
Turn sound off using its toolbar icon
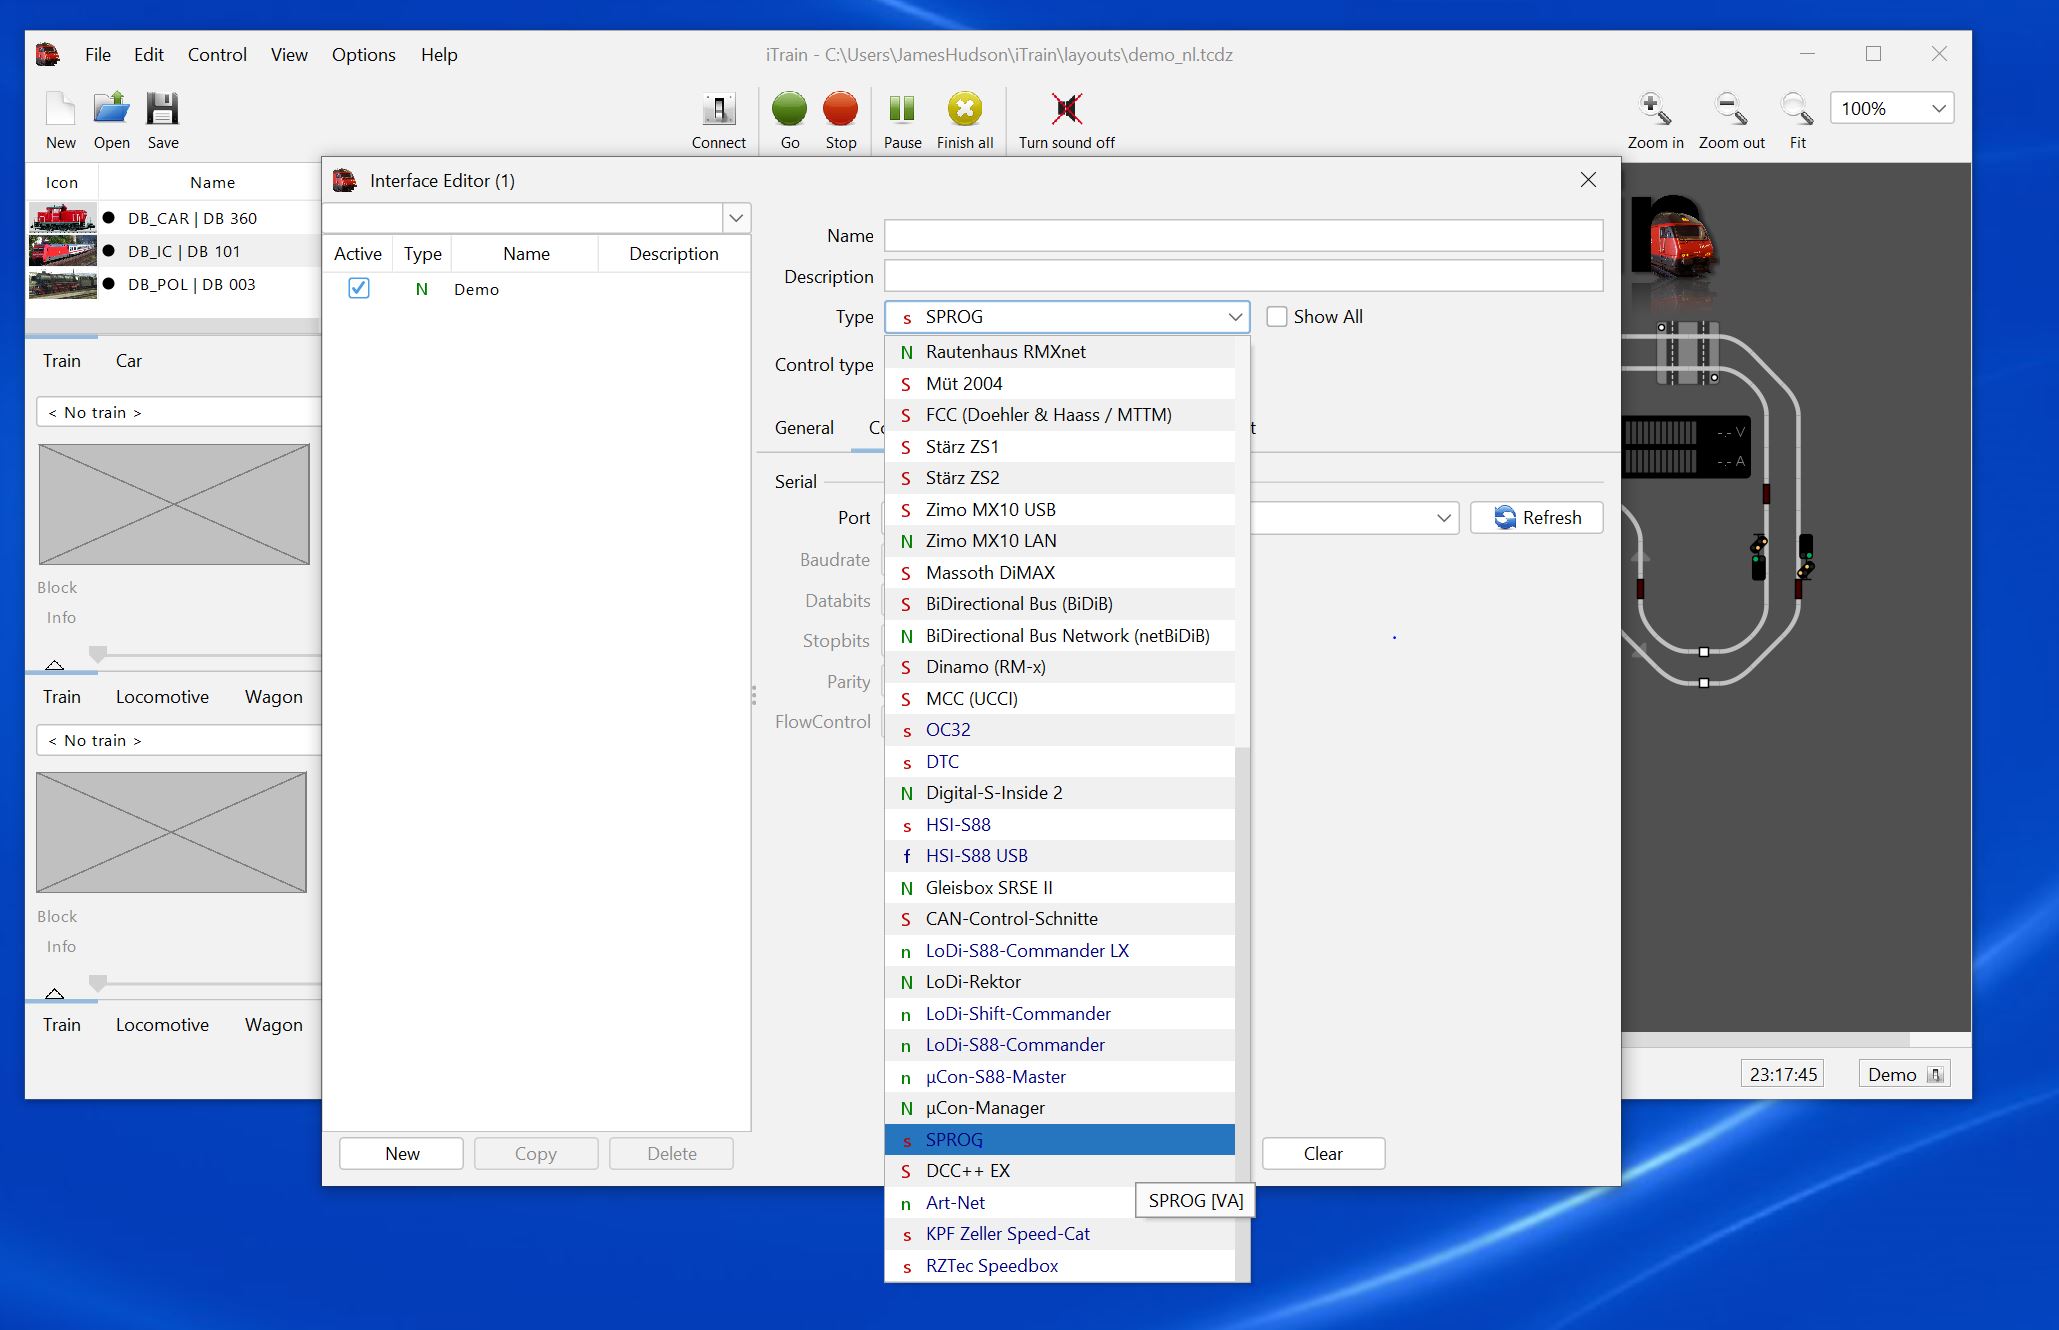(x=1065, y=110)
